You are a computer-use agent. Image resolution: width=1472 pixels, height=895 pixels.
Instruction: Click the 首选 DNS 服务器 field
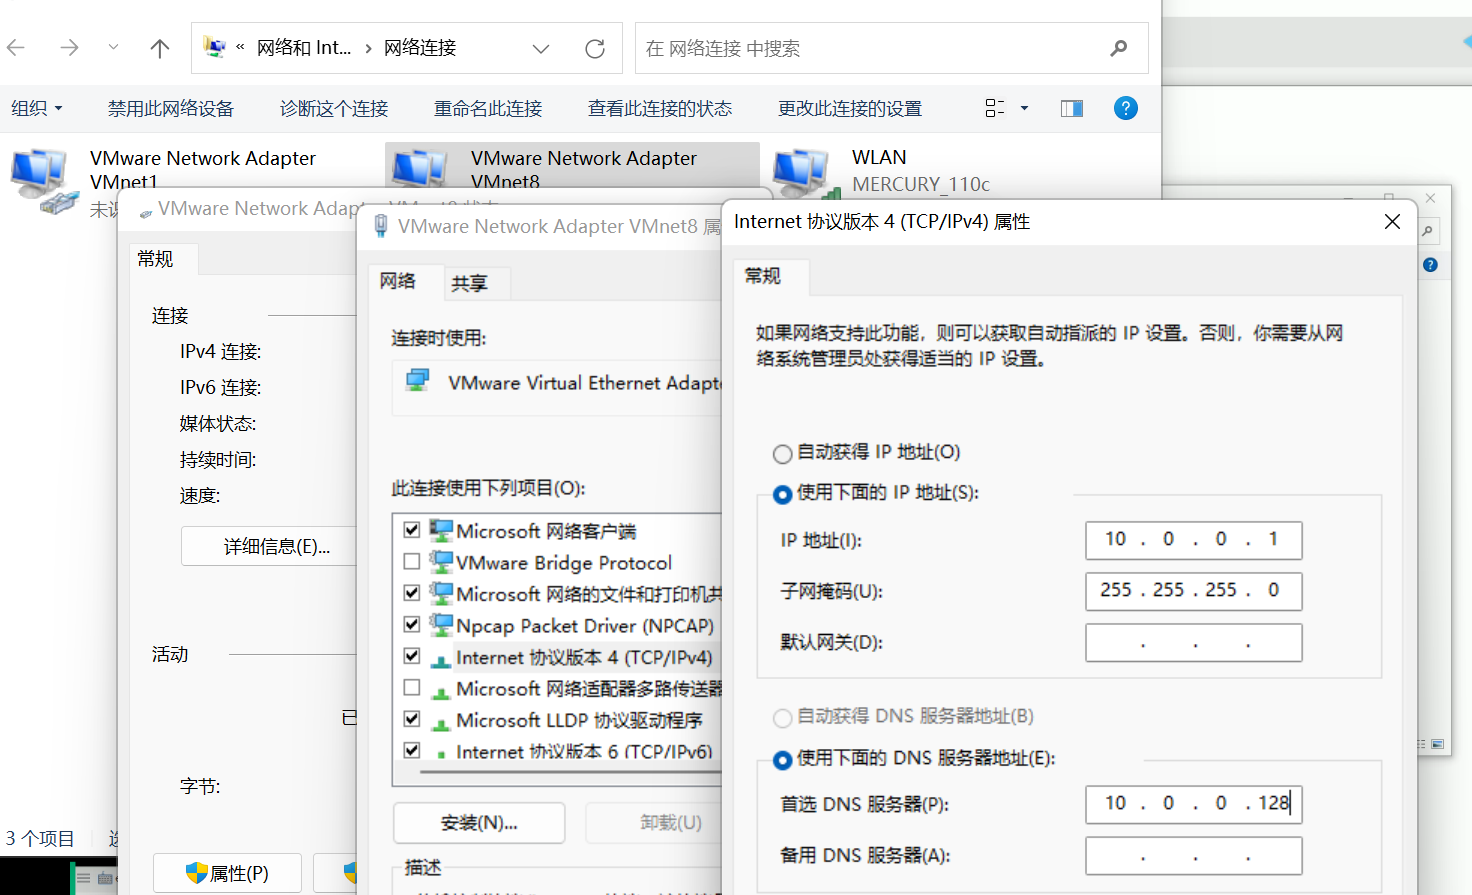1194,804
